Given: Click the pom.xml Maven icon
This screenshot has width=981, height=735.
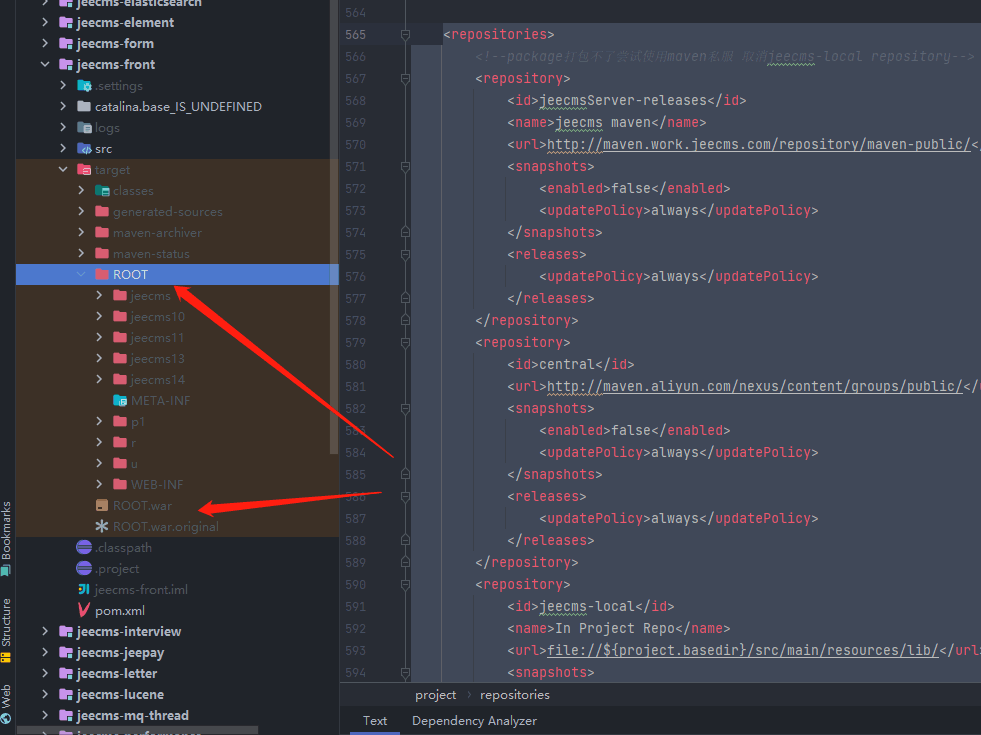Looking at the screenshot, I should (x=84, y=610).
